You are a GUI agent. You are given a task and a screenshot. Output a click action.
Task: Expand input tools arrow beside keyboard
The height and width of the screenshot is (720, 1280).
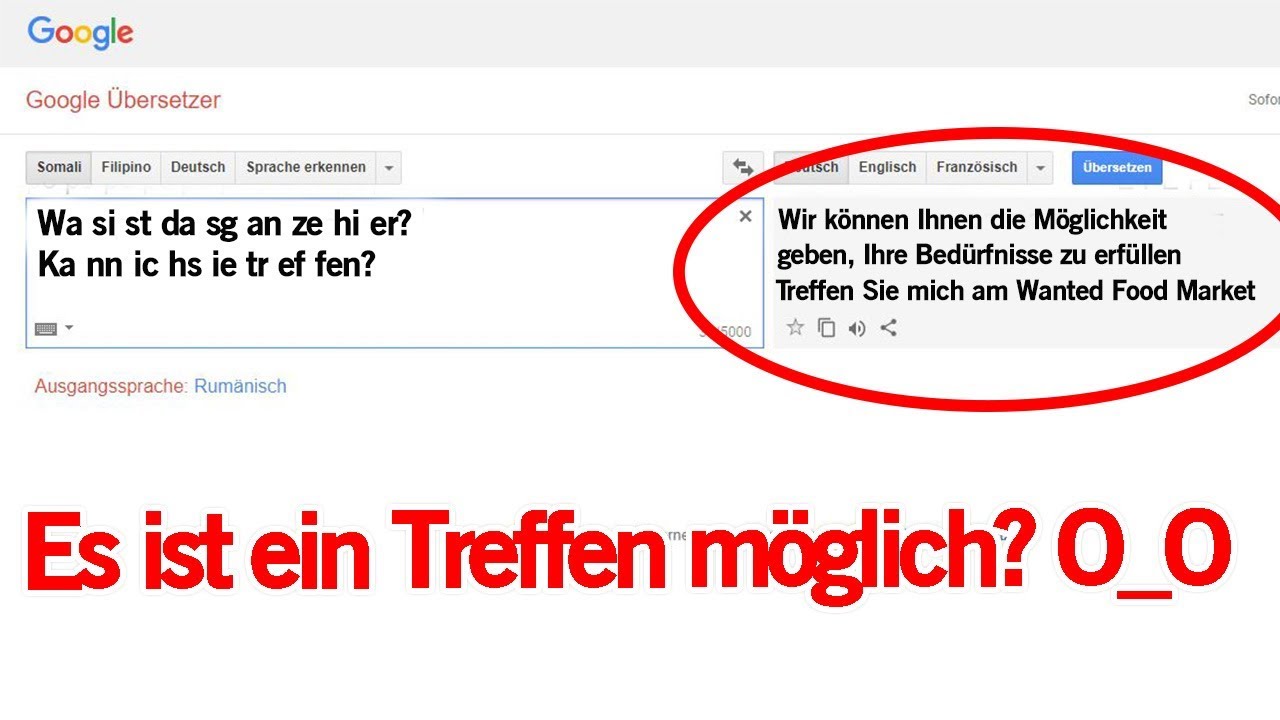[x=69, y=328]
